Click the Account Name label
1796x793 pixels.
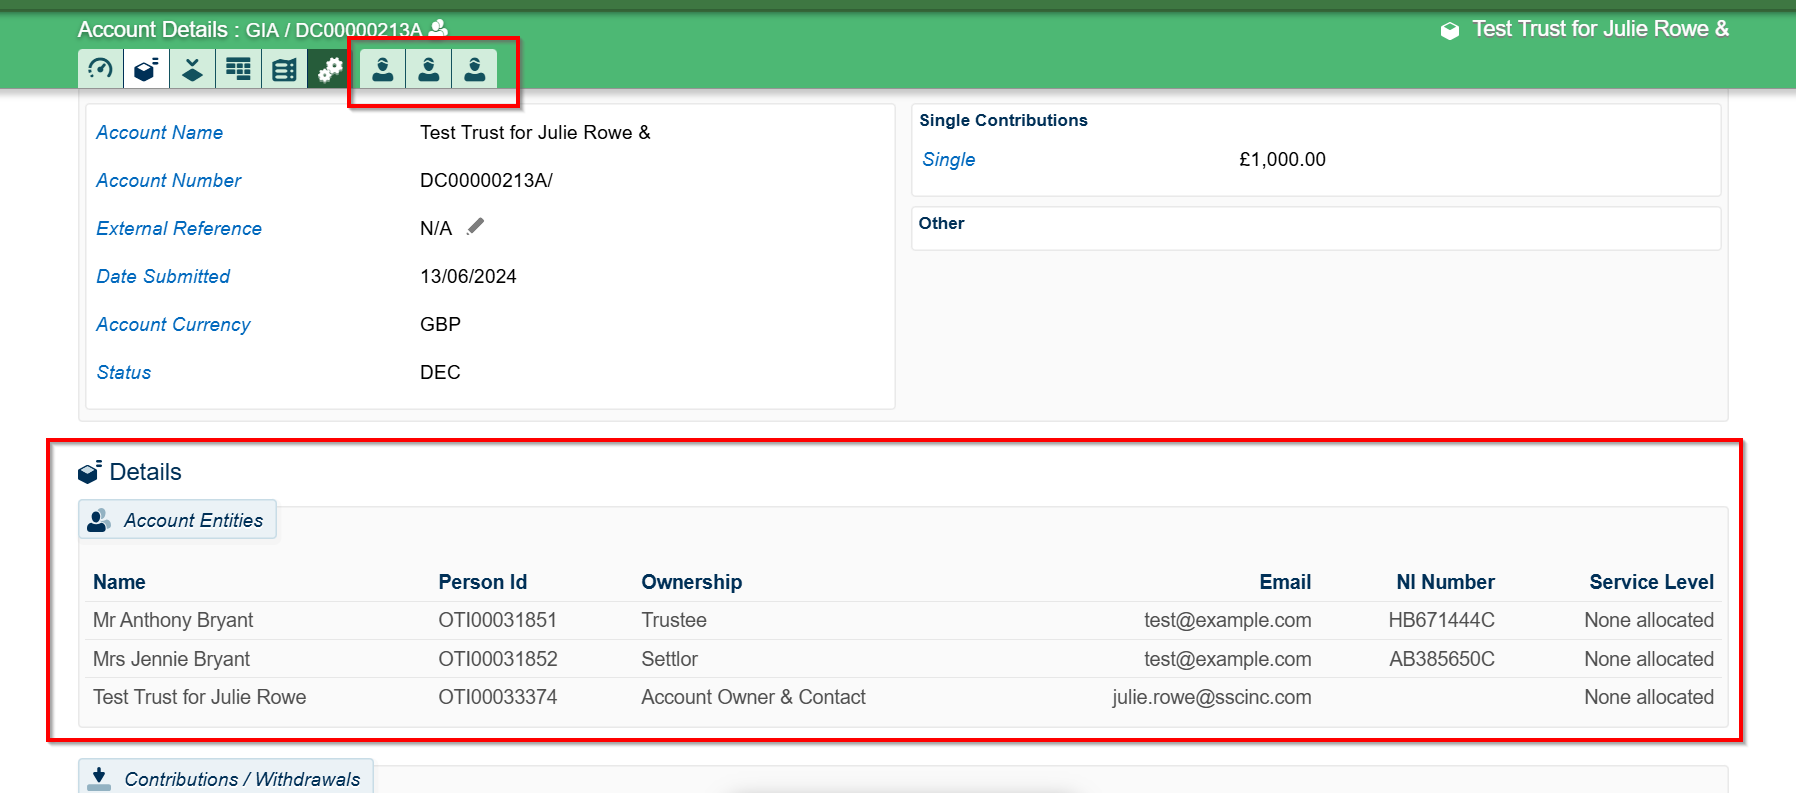[160, 133]
